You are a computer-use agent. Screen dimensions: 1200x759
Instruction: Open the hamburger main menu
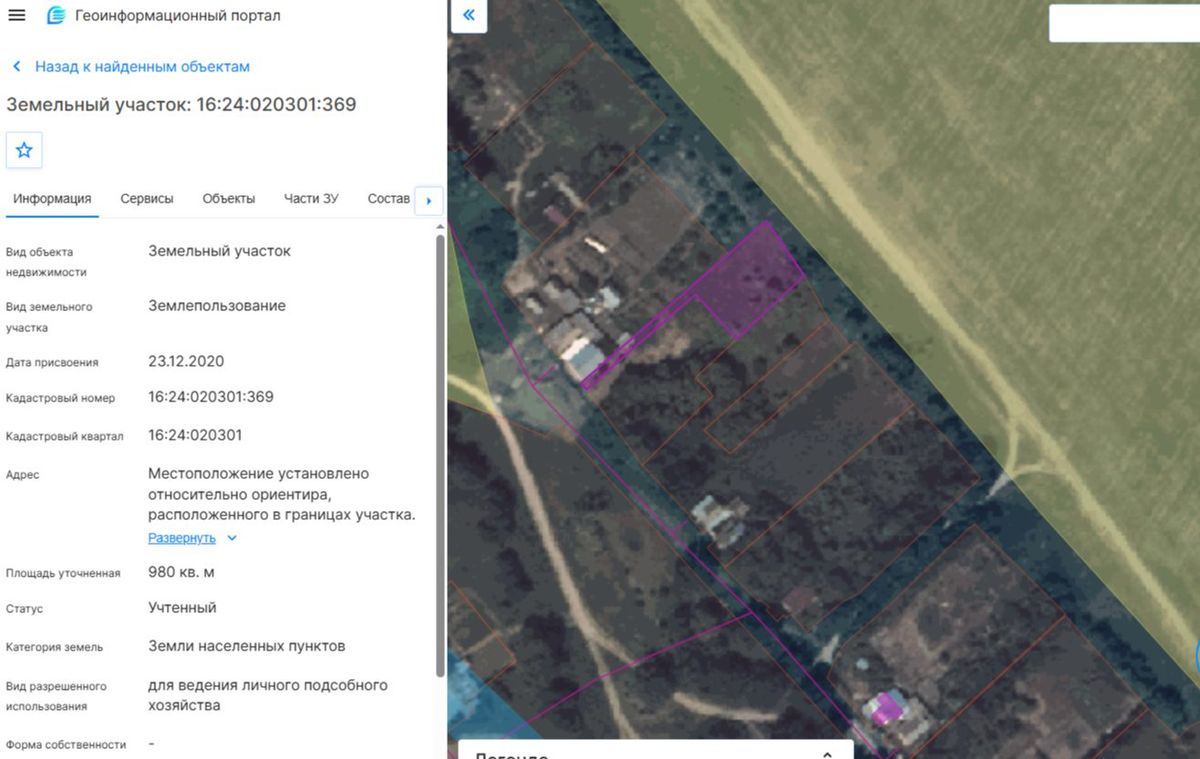click(x=17, y=16)
